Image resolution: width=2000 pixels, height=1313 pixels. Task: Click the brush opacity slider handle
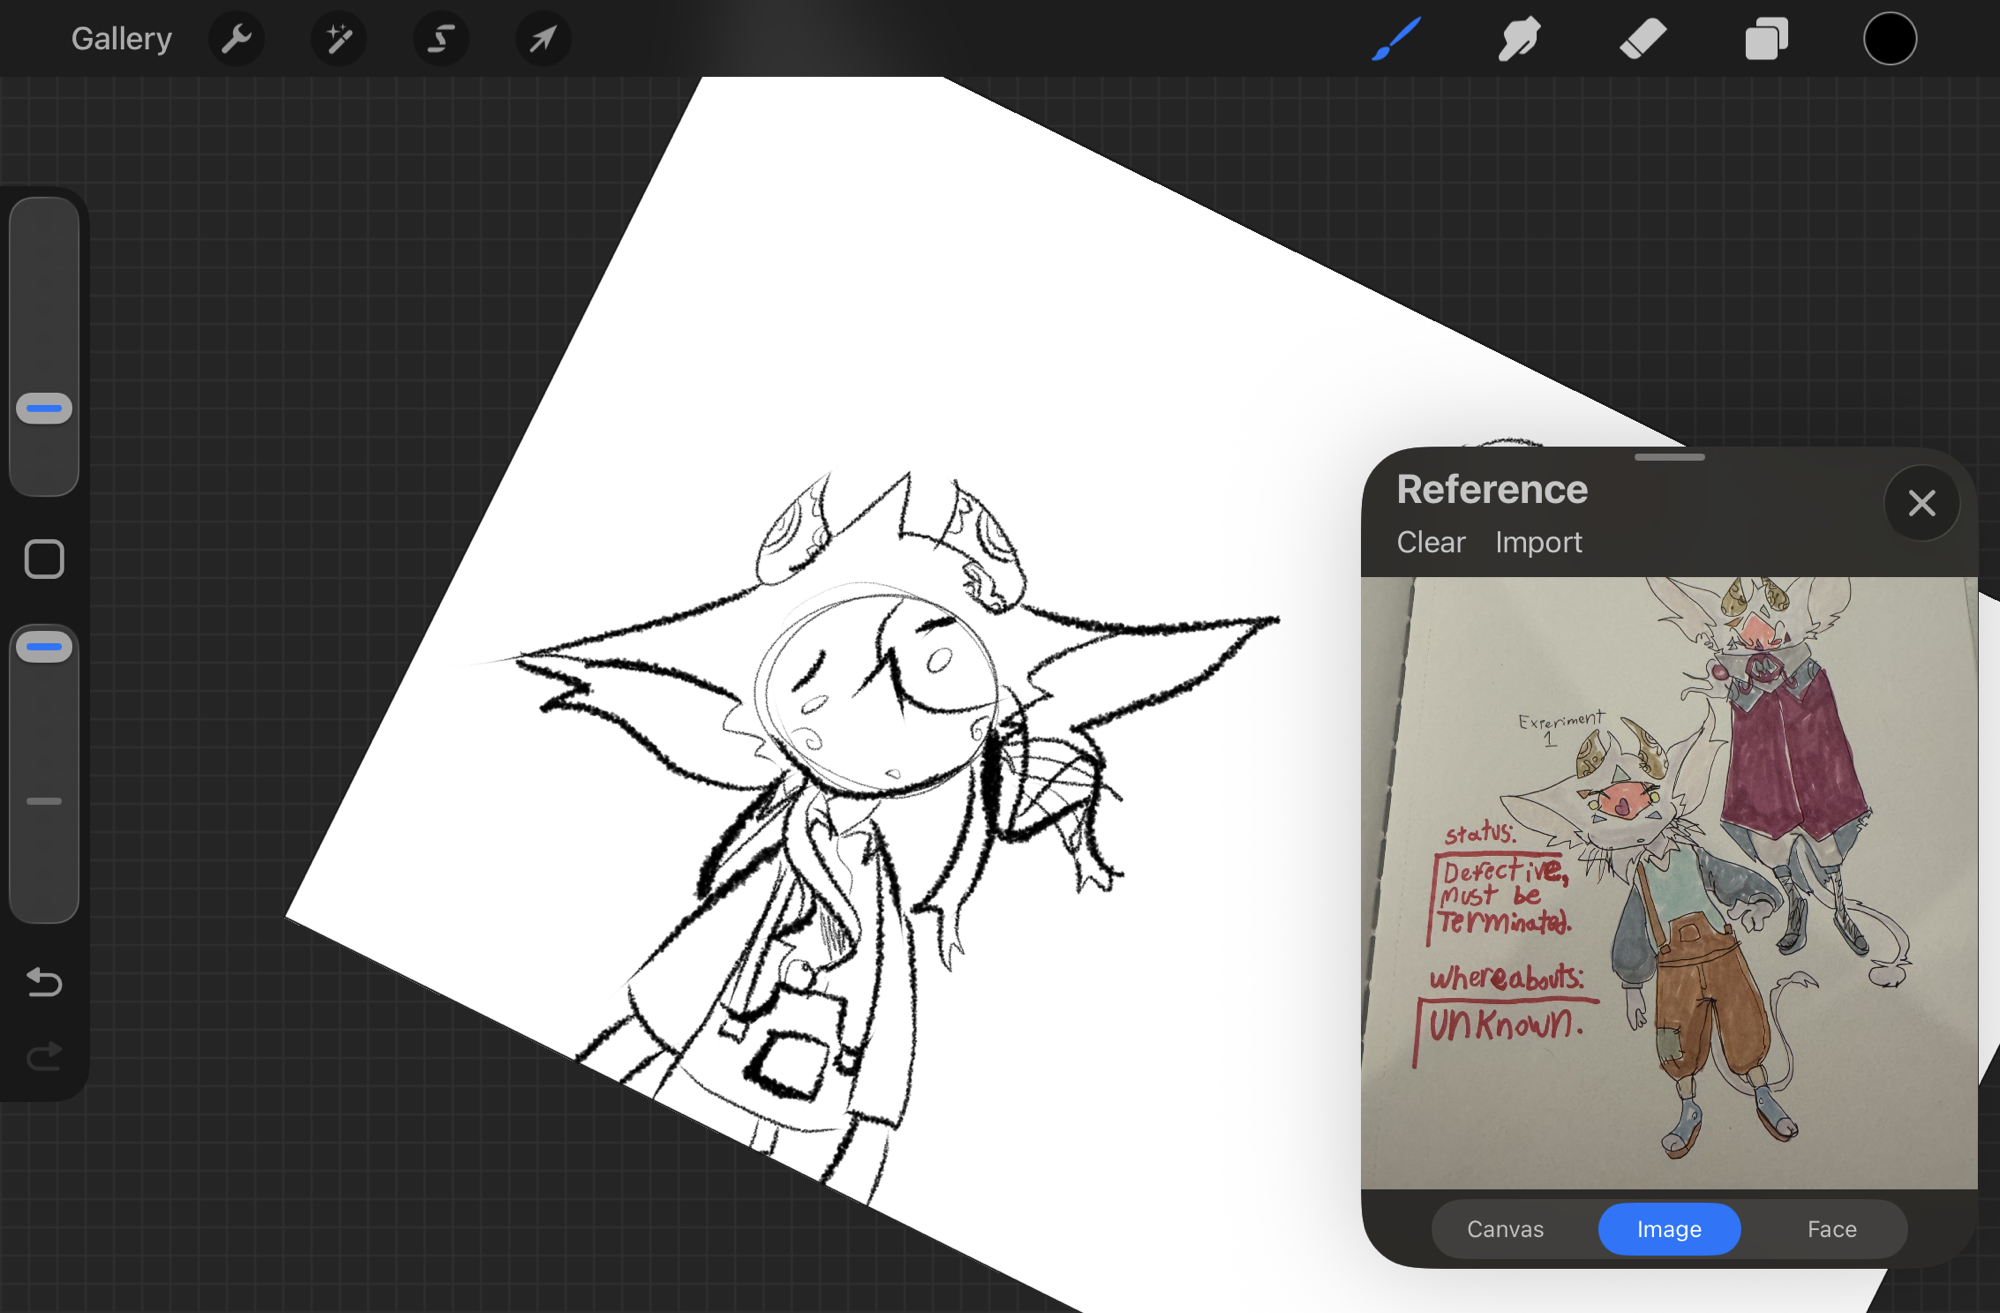pyautogui.click(x=44, y=647)
